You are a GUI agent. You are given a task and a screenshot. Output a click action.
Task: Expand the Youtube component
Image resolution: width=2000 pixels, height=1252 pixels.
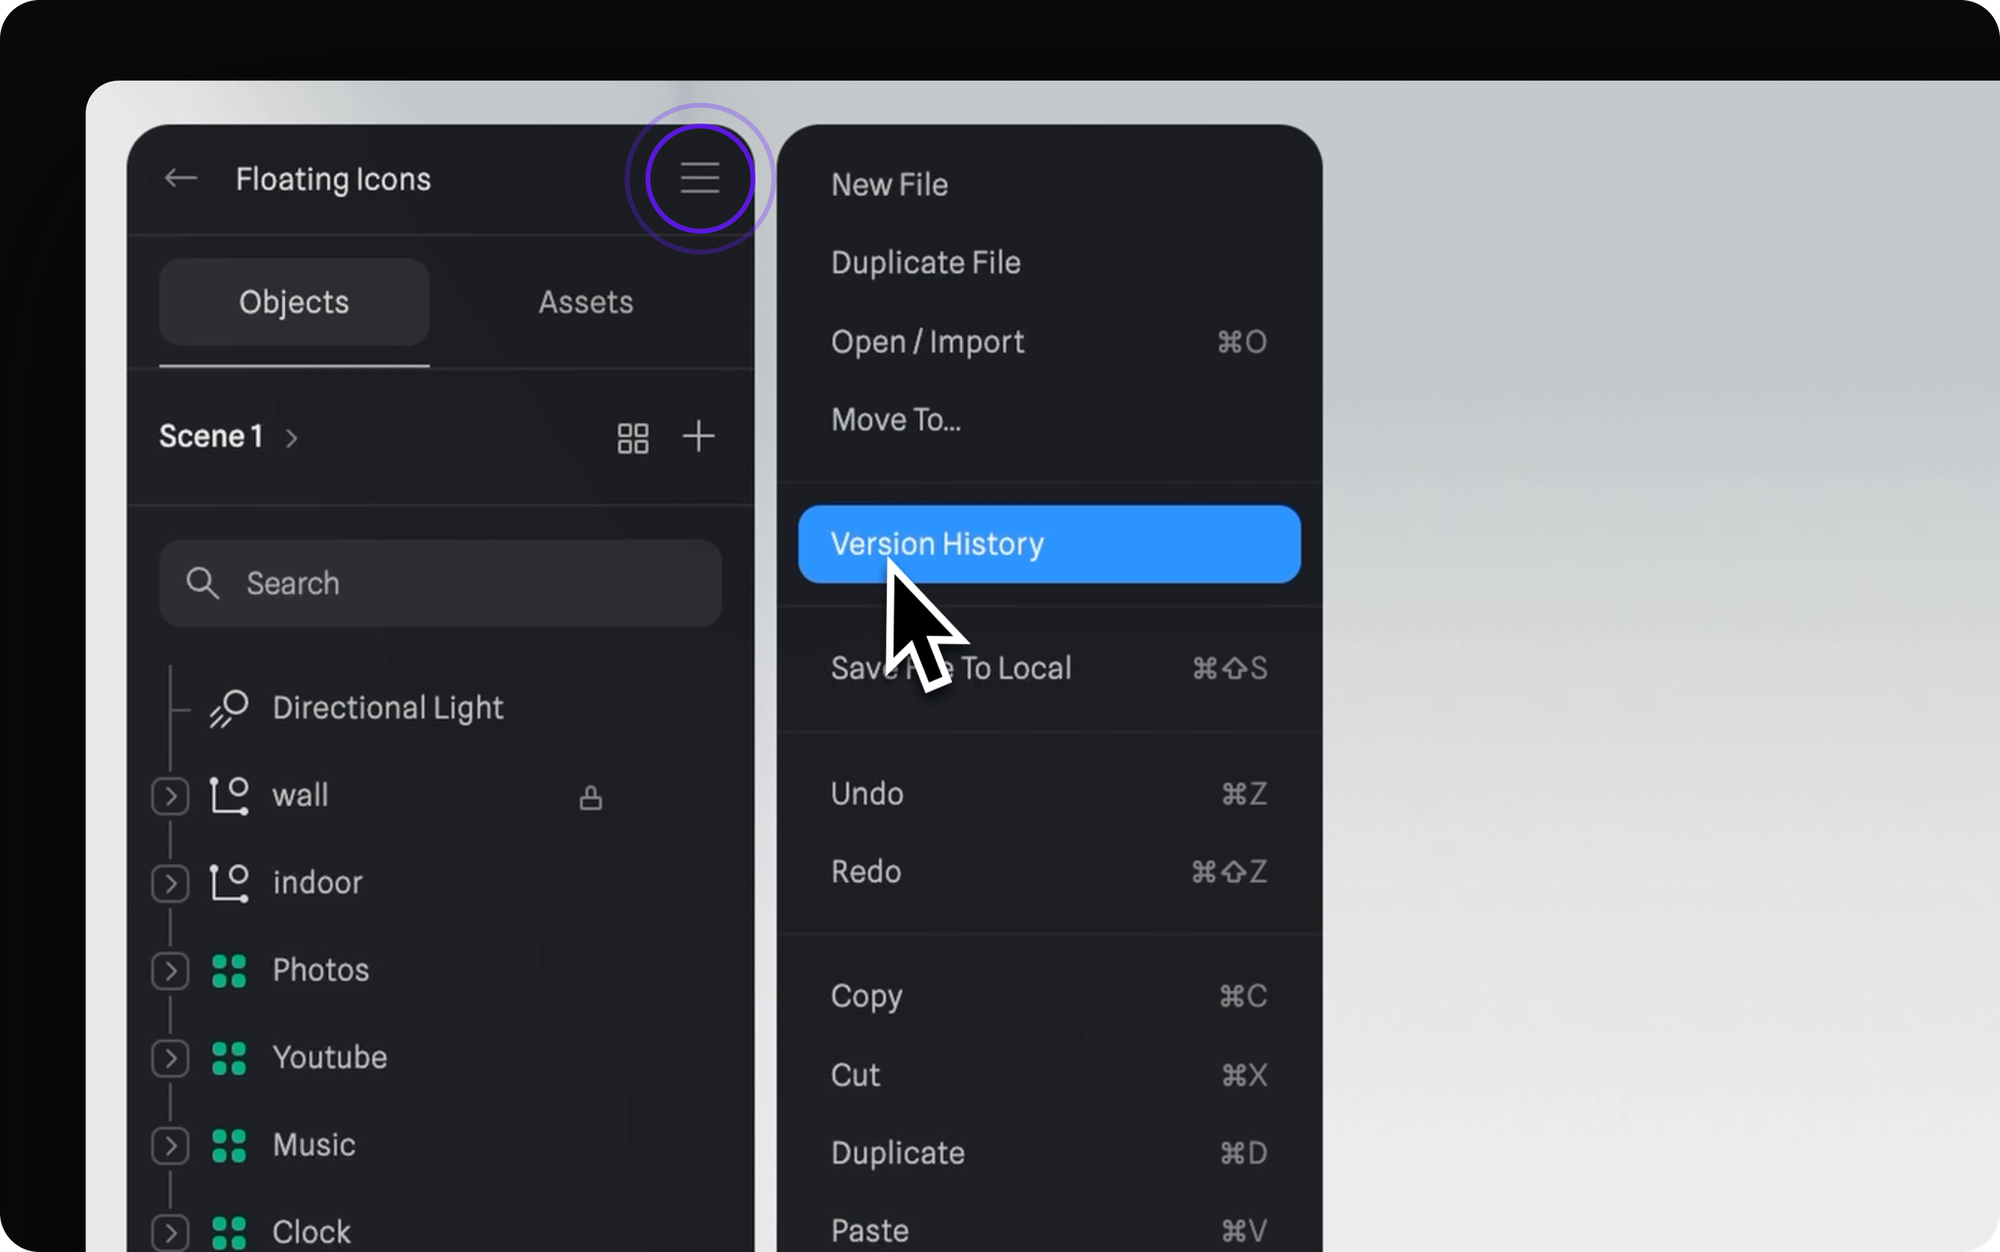coord(170,1058)
